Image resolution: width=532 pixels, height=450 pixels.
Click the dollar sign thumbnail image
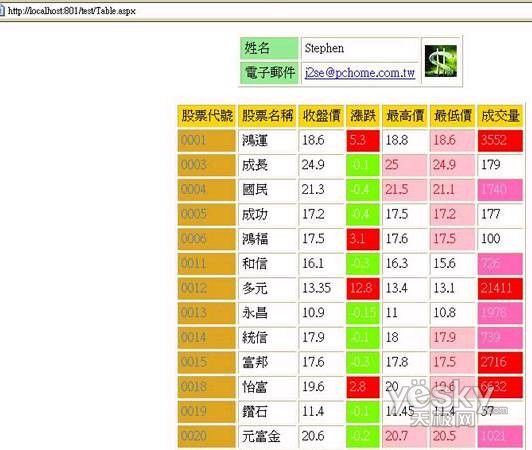click(441, 61)
